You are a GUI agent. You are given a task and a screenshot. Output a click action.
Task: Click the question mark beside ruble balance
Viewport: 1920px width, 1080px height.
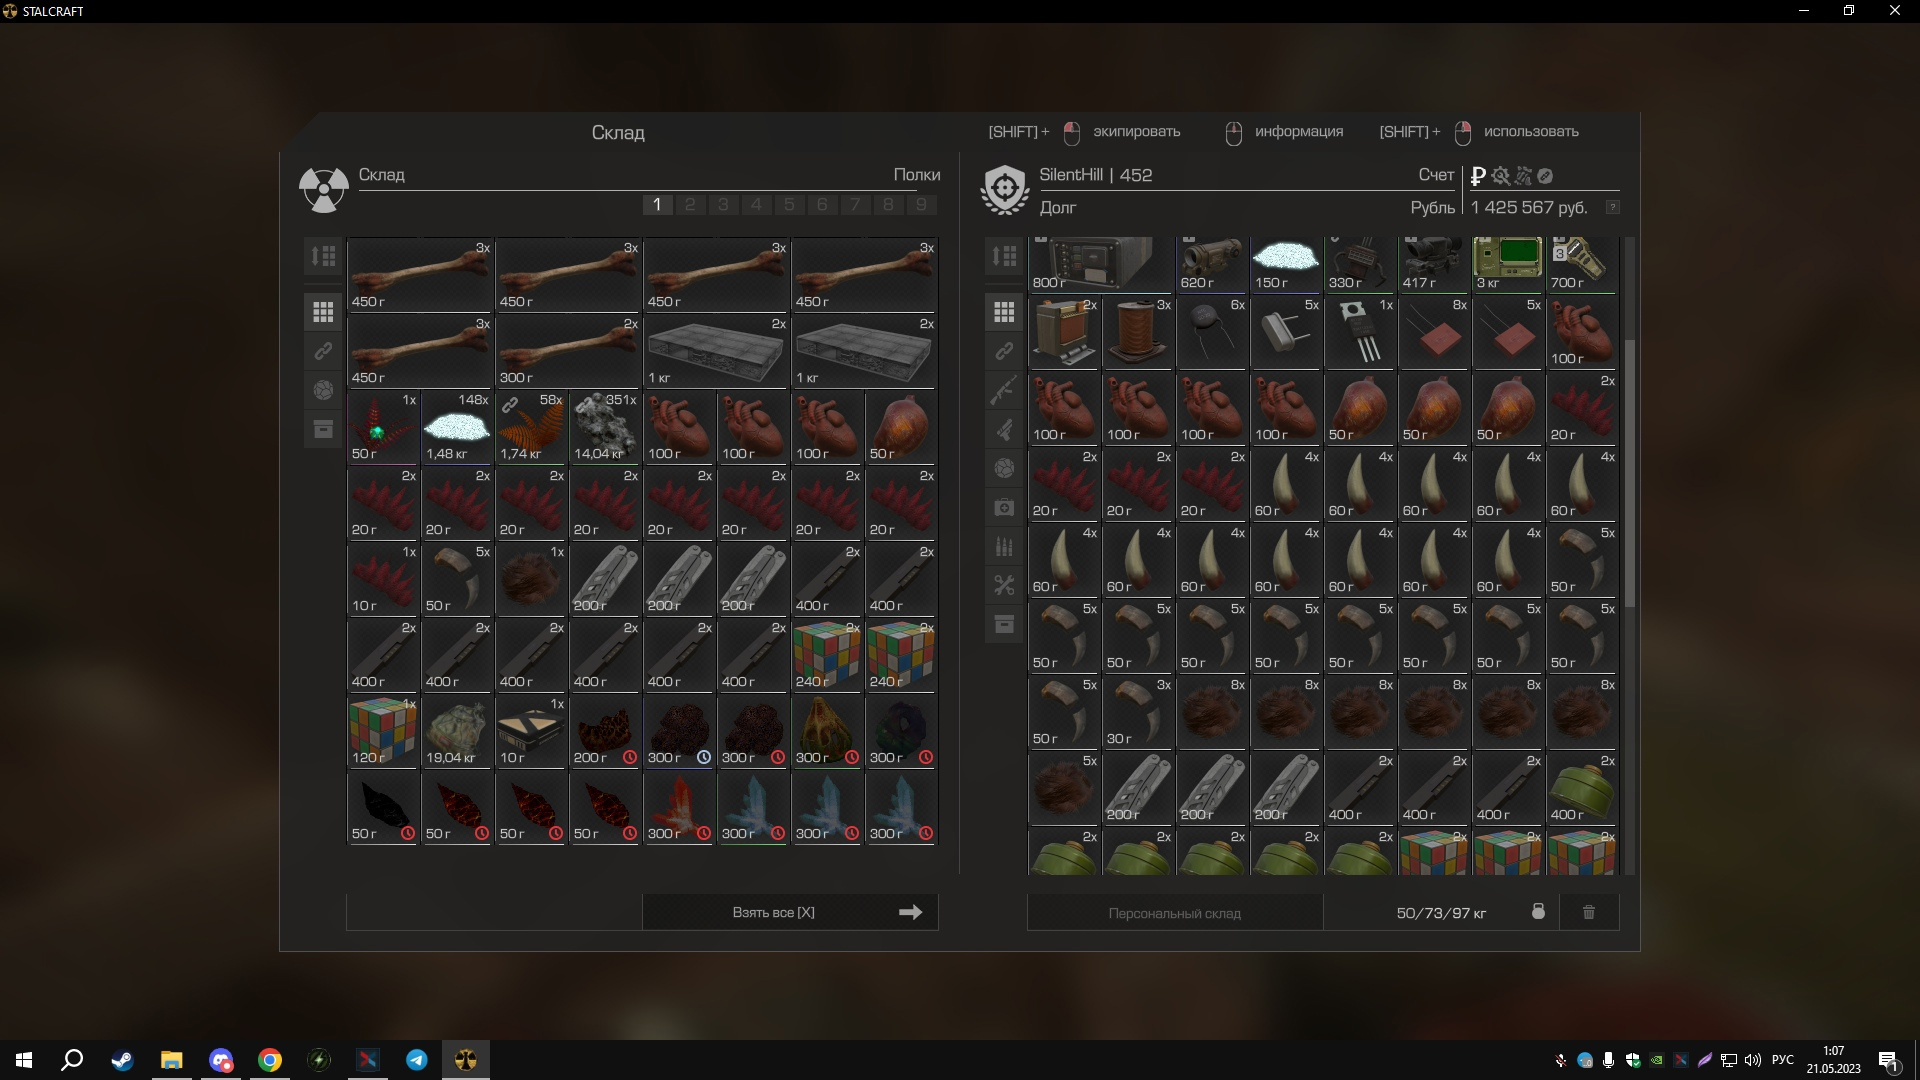[1612, 207]
